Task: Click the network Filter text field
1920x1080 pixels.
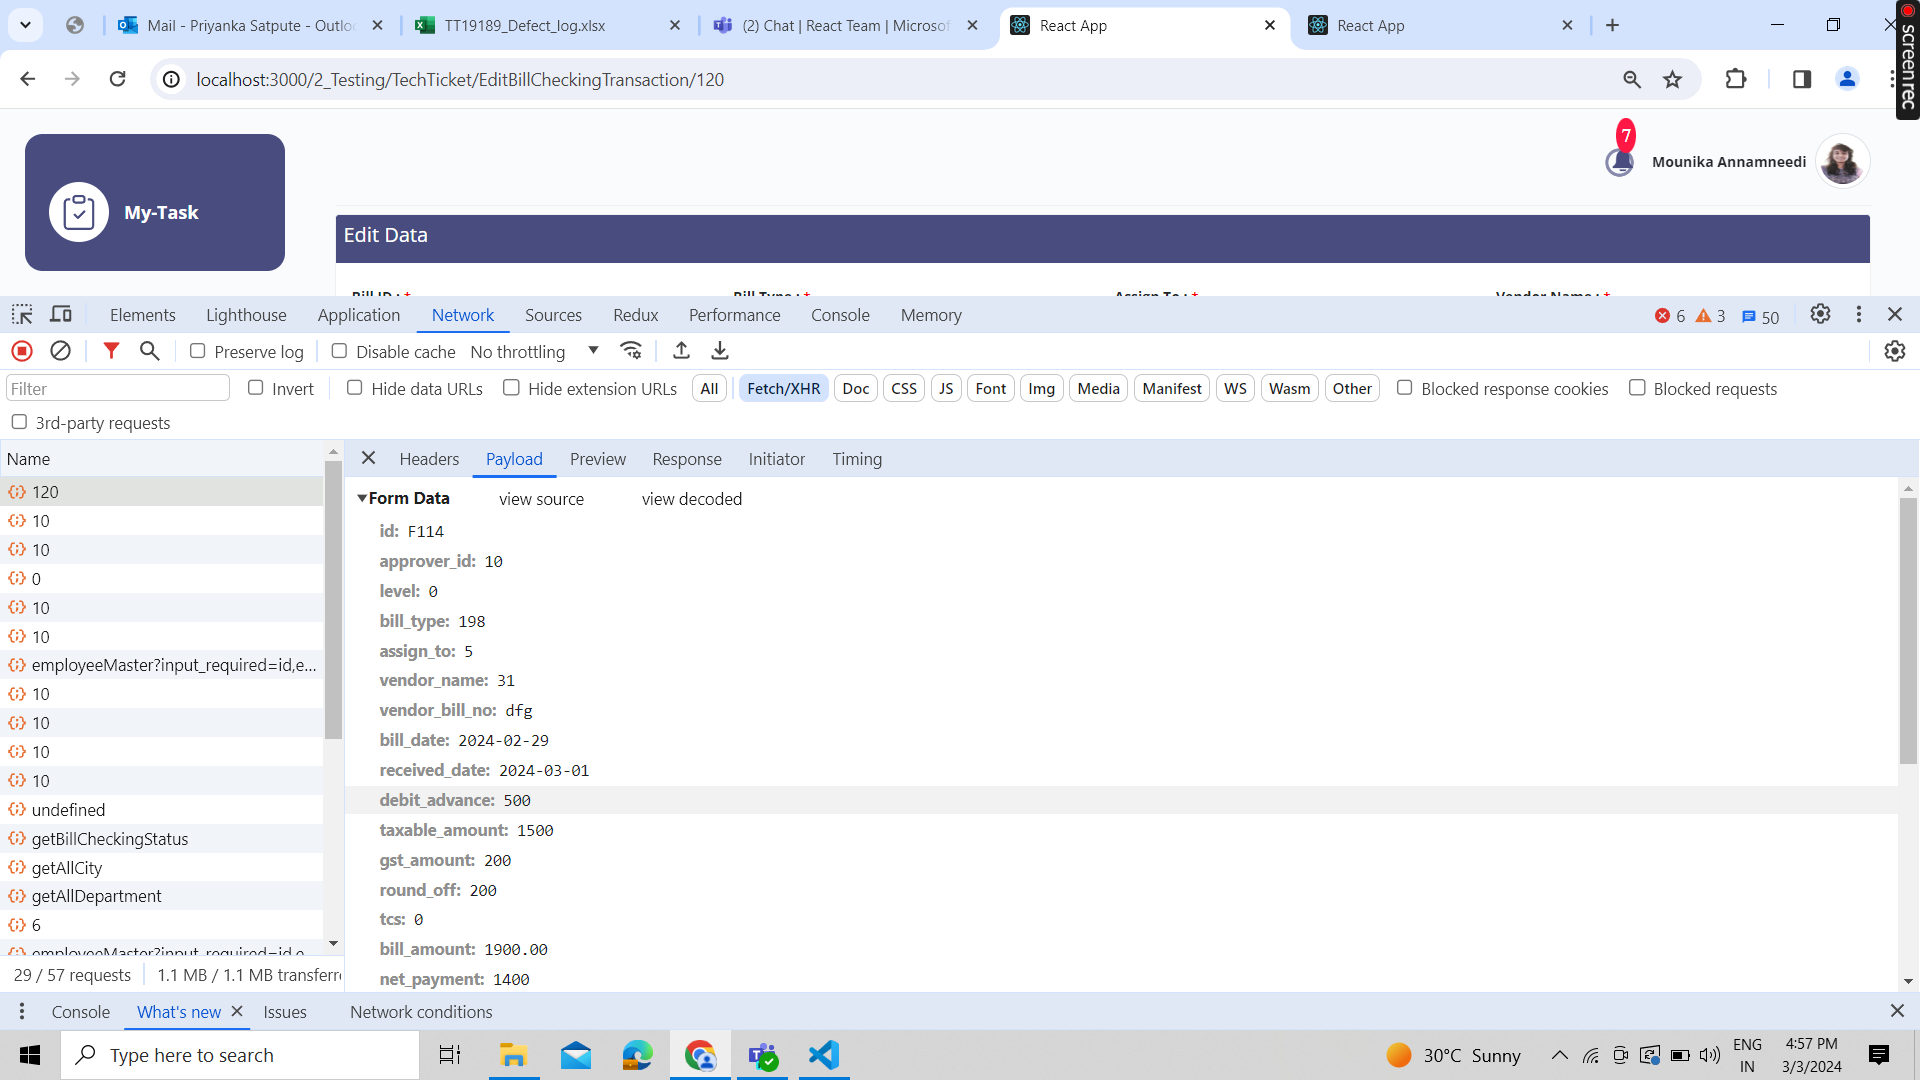Action: [118, 388]
